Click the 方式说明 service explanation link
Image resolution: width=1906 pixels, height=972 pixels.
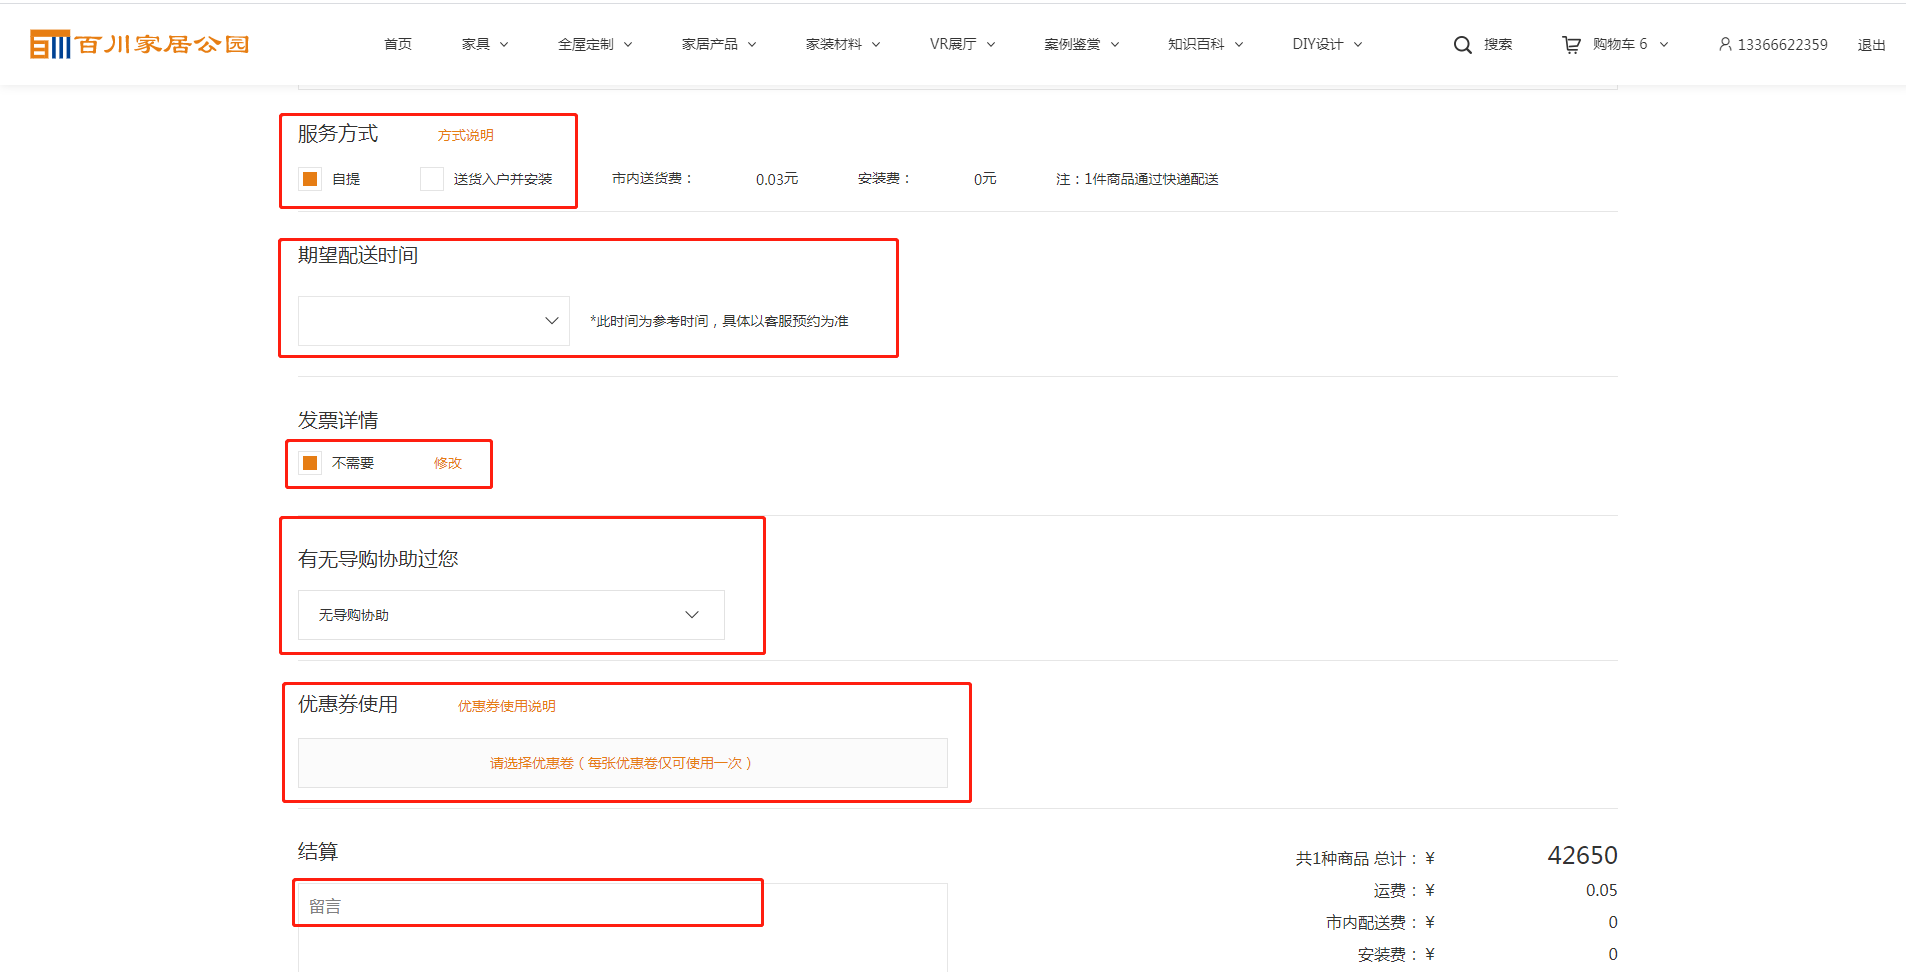[x=465, y=135]
